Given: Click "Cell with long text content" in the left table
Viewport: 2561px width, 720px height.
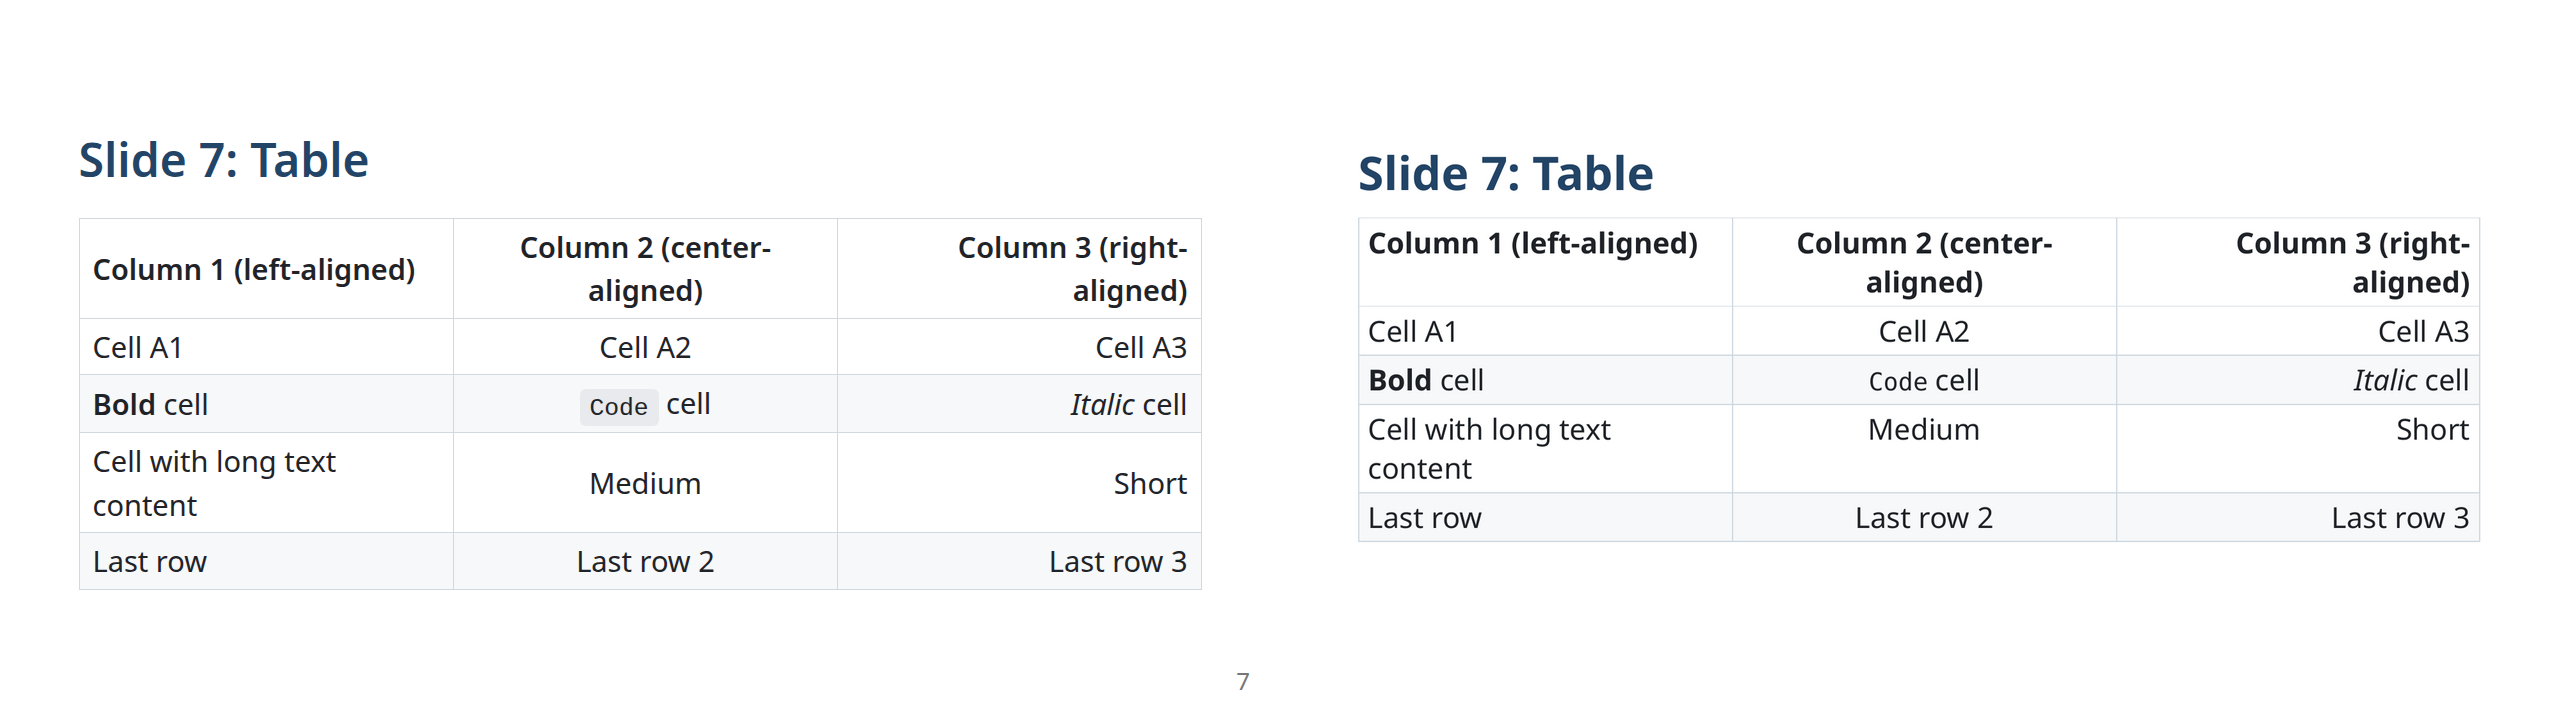Looking at the screenshot, I should pyautogui.click(x=214, y=483).
